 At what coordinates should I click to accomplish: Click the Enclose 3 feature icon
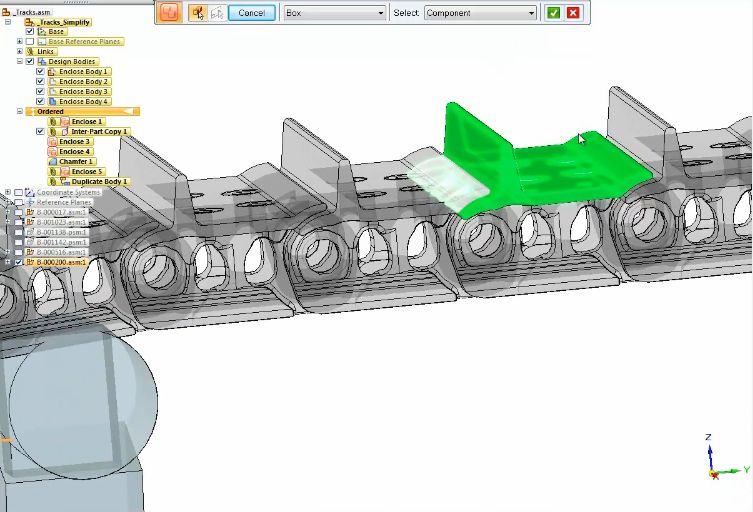(52, 142)
